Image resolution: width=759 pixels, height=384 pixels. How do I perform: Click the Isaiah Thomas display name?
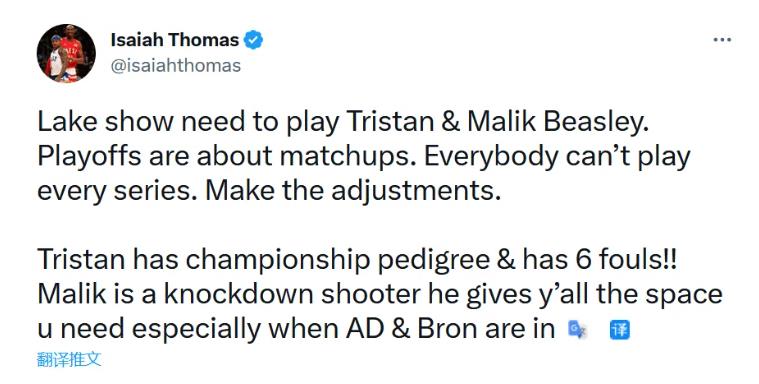175,40
